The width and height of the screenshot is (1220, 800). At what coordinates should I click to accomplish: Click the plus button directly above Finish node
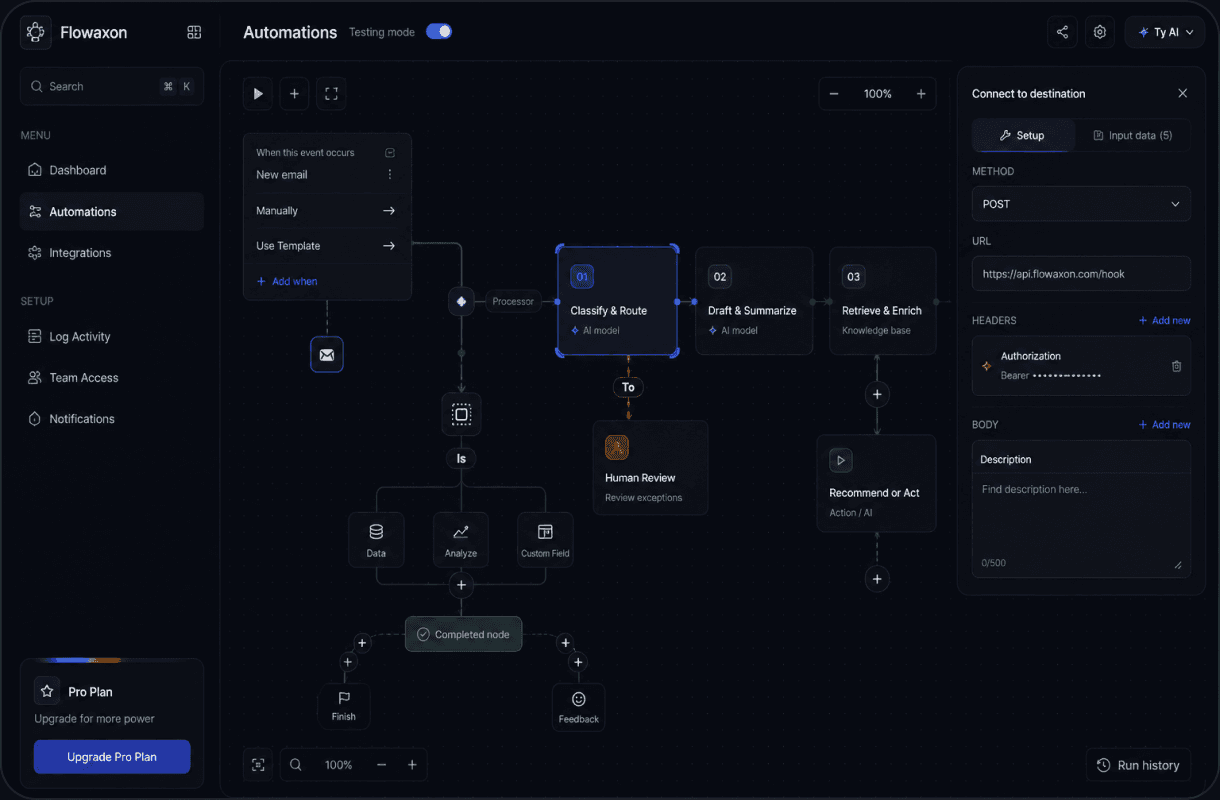tap(348, 662)
